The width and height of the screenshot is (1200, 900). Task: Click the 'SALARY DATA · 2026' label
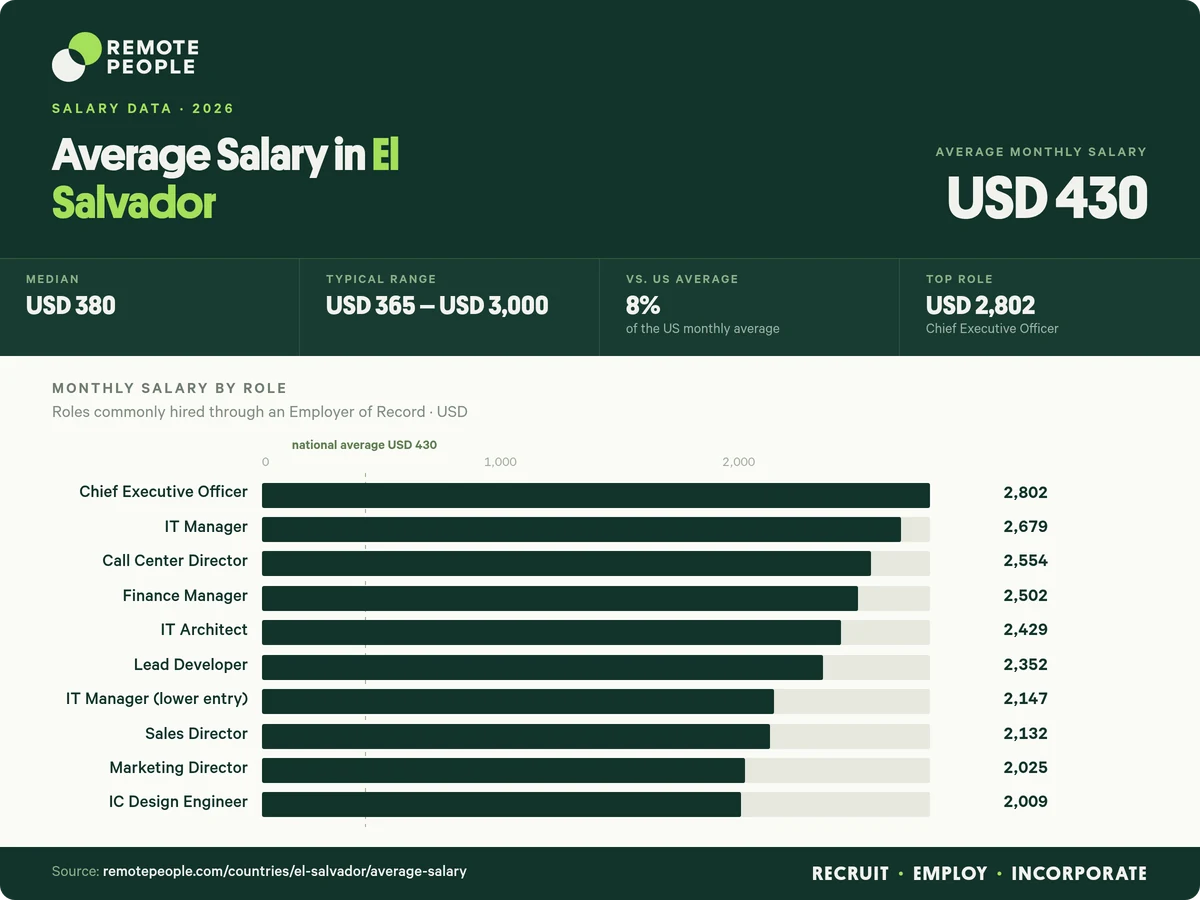[x=143, y=109]
